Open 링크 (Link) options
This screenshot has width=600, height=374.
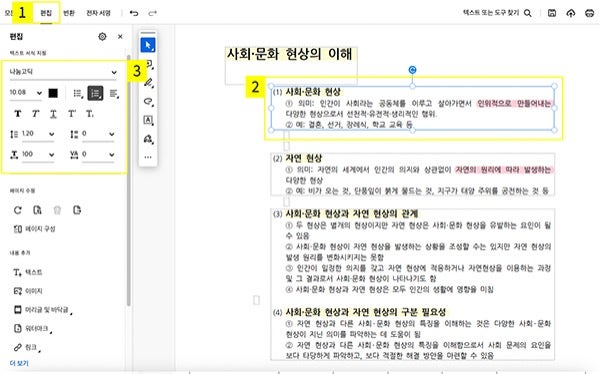click(x=27, y=347)
